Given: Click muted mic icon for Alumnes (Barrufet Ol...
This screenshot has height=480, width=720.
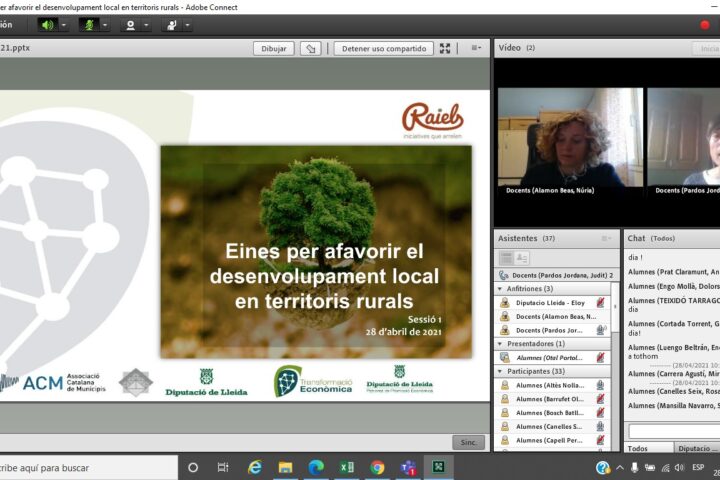Looking at the screenshot, I should [600, 399].
